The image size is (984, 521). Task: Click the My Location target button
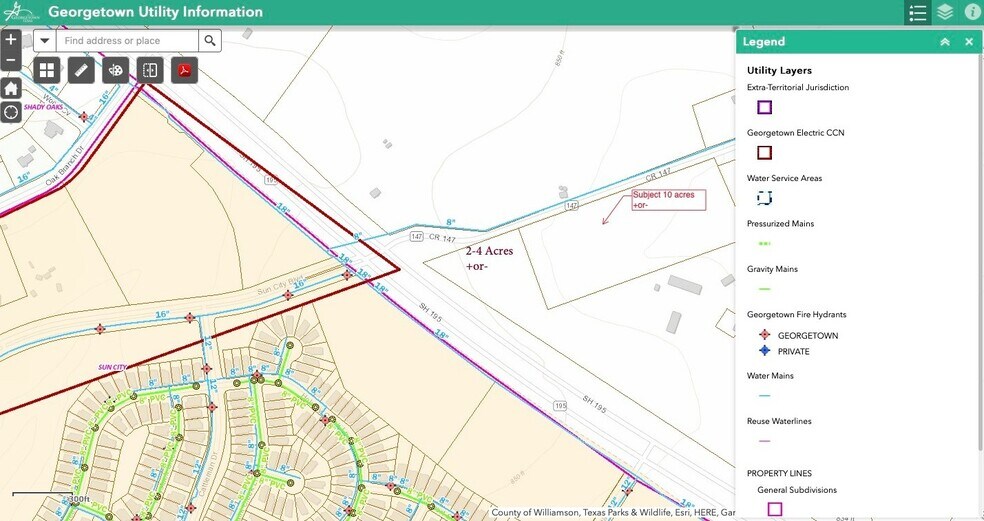(11, 112)
